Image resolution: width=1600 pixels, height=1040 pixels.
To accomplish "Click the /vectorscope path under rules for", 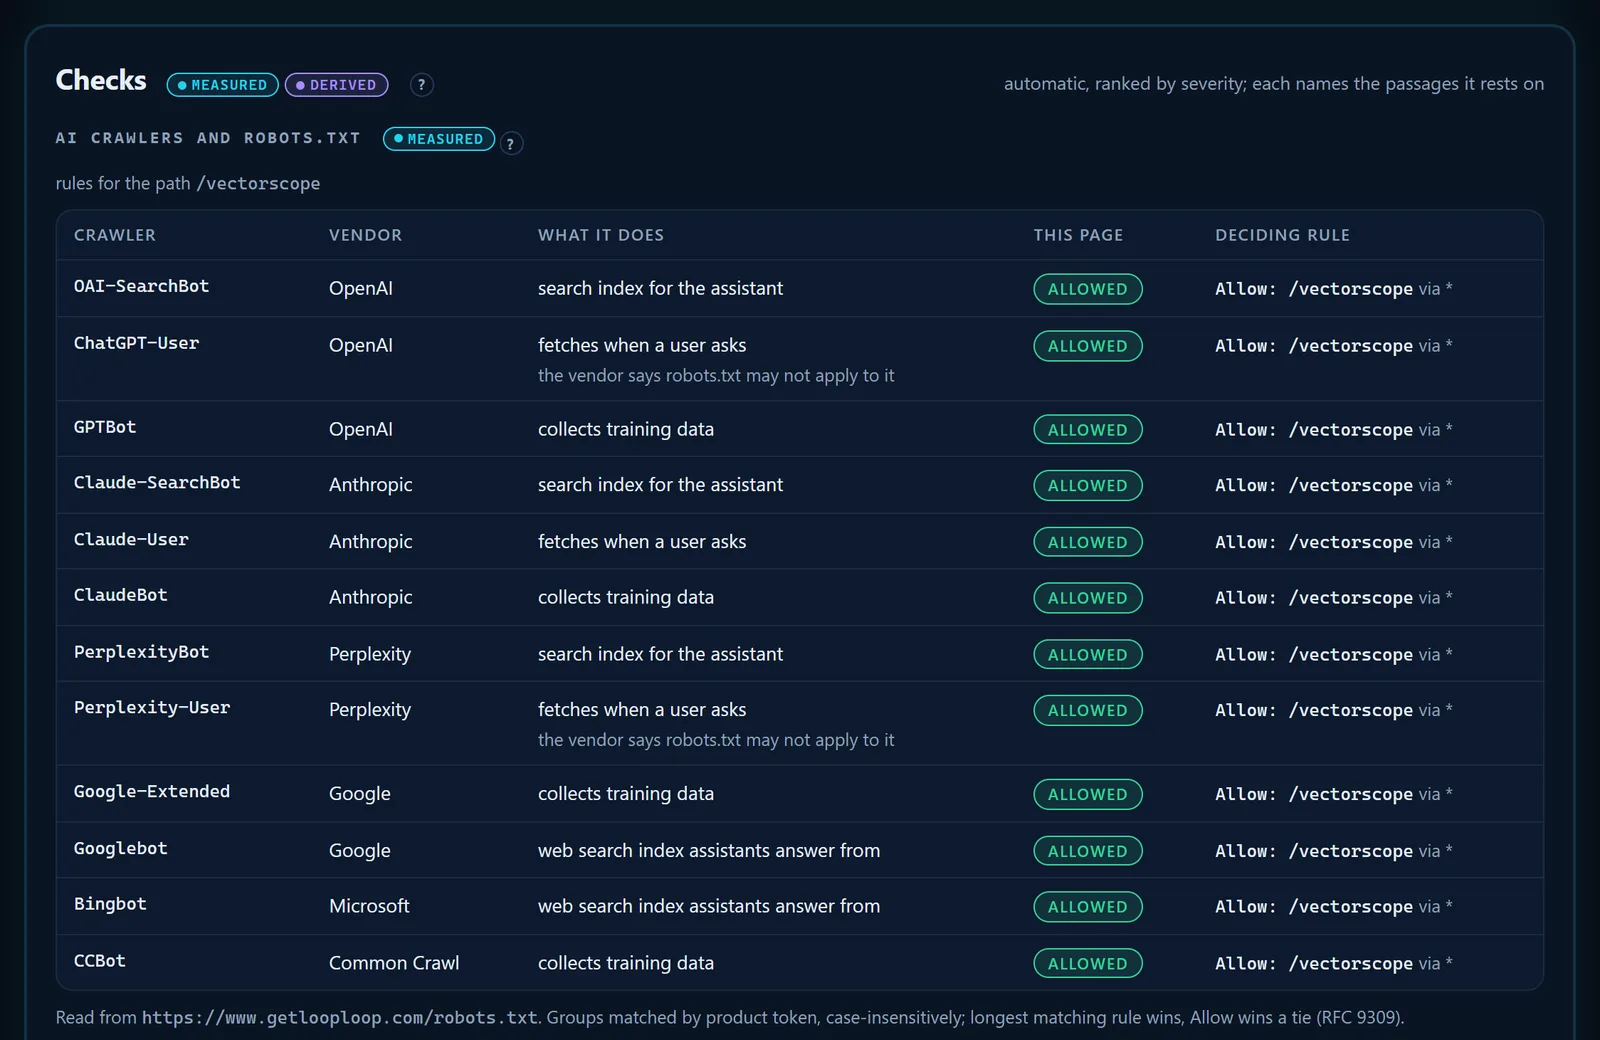I will [258, 184].
